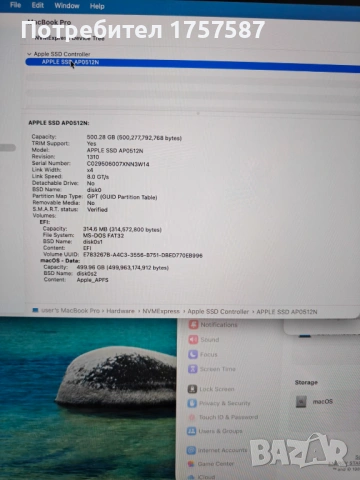Click the APPLE SSD AP0512N detail heading

tap(59, 123)
